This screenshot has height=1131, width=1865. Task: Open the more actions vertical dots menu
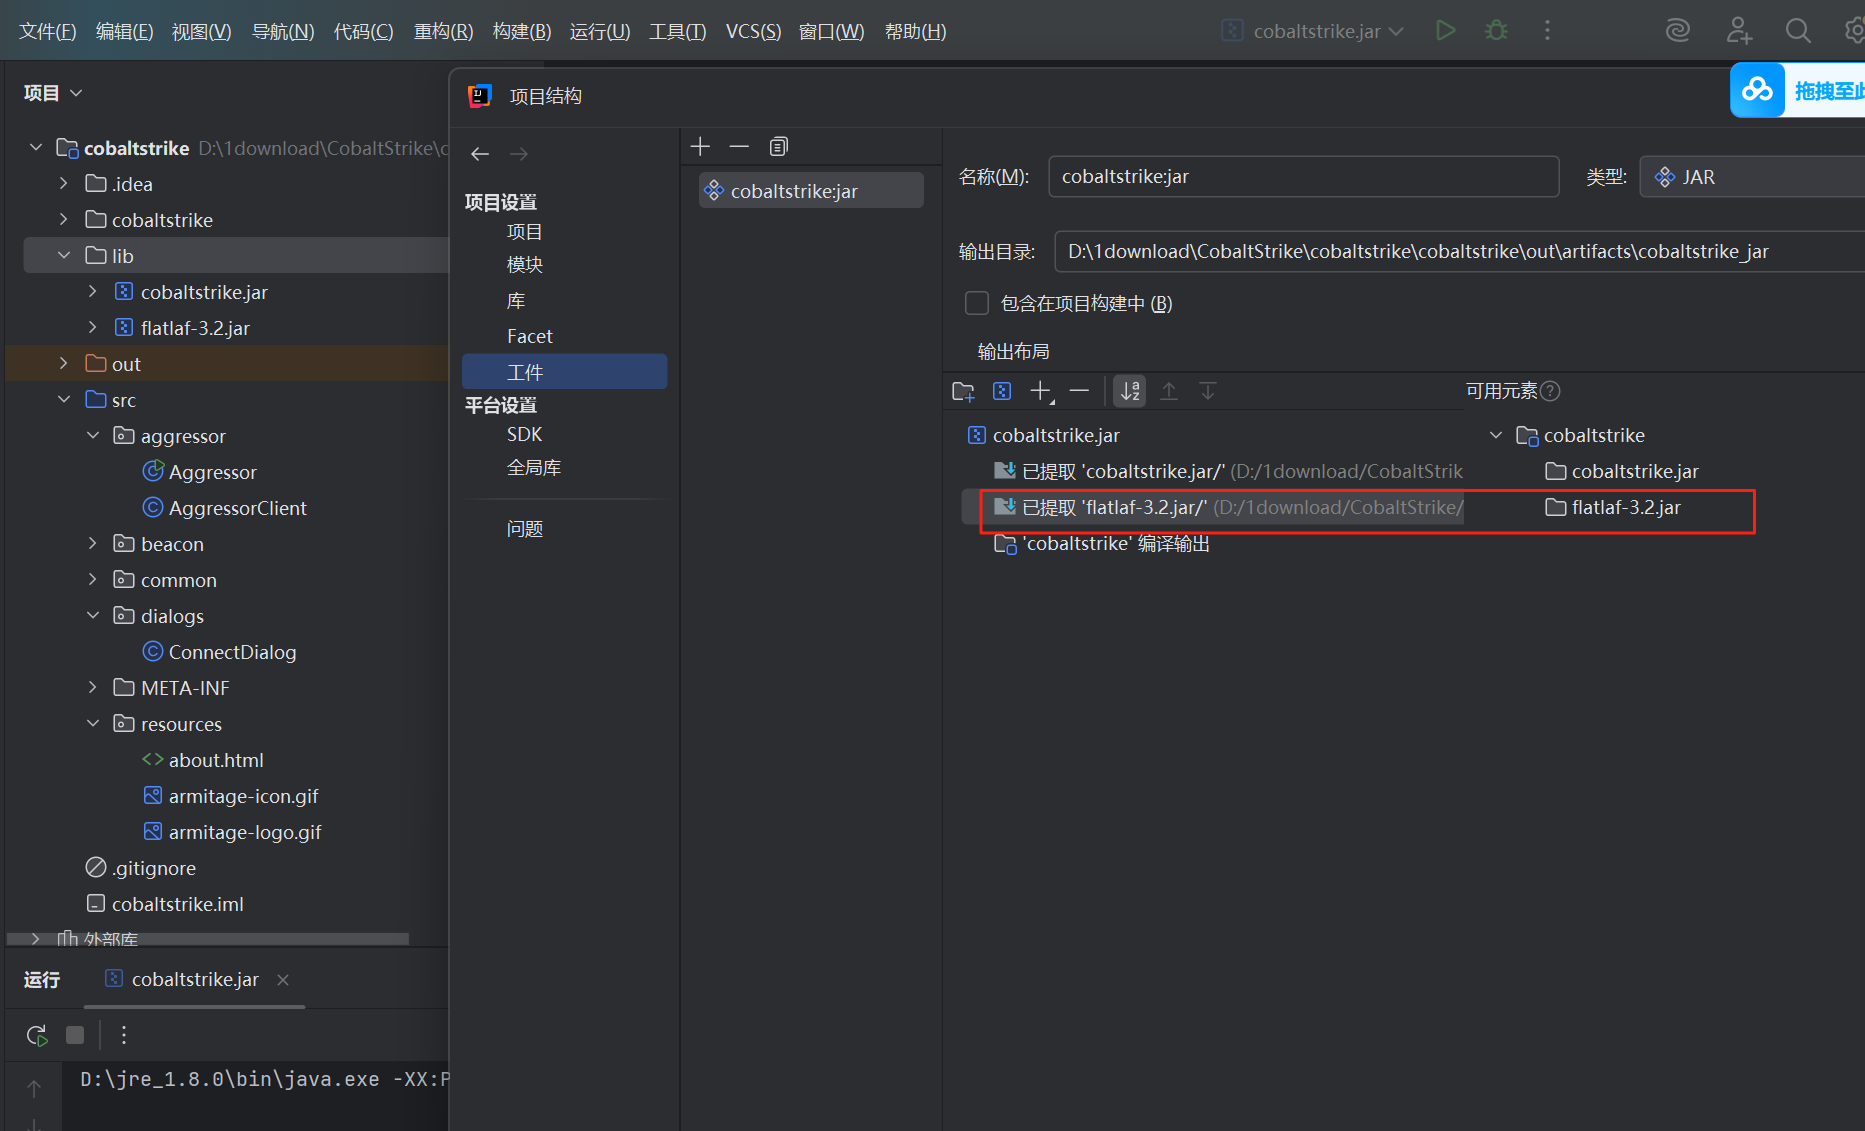tap(1547, 31)
